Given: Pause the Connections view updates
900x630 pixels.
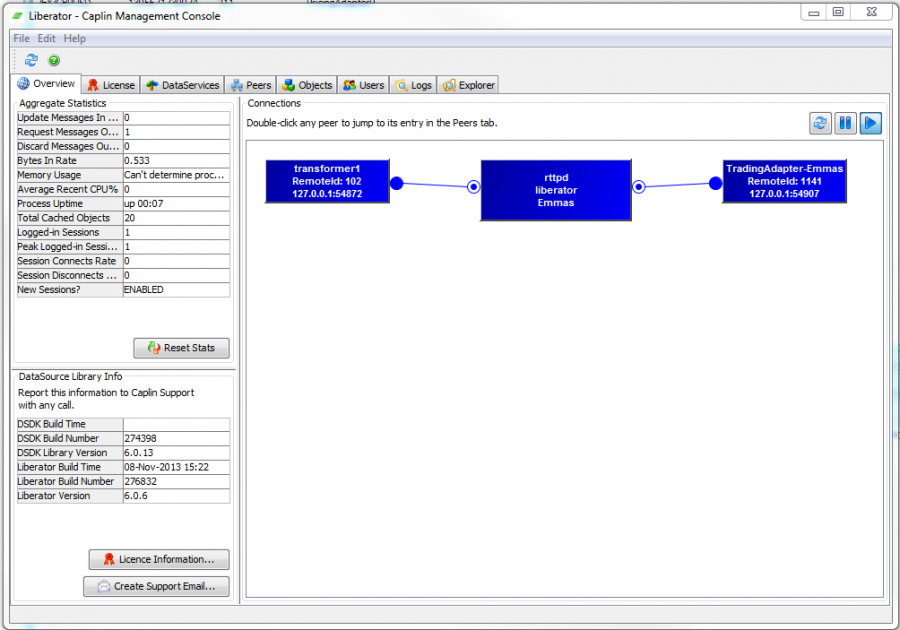Looking at the screenshot, I should click(x=845, y=123).
